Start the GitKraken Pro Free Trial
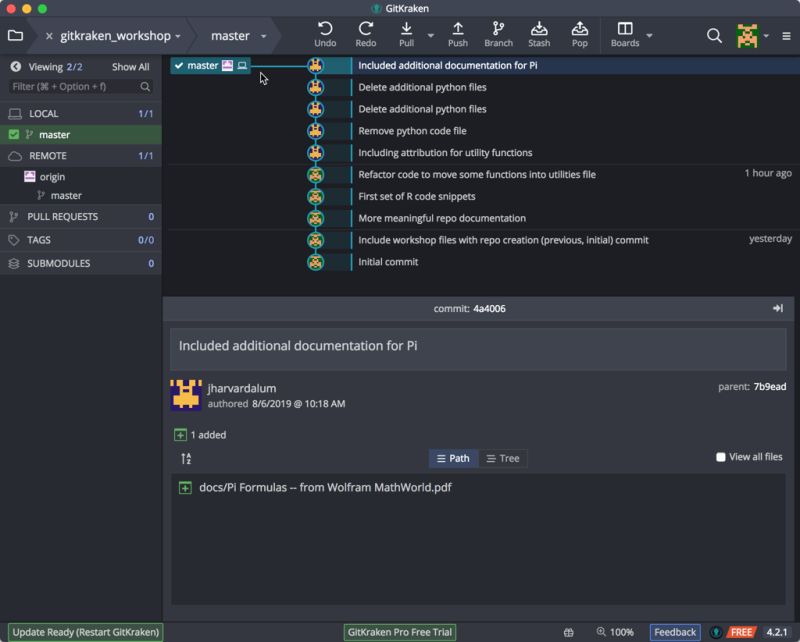Image resolution: width=800 pixels, height=642 pixels. point(399,632)
